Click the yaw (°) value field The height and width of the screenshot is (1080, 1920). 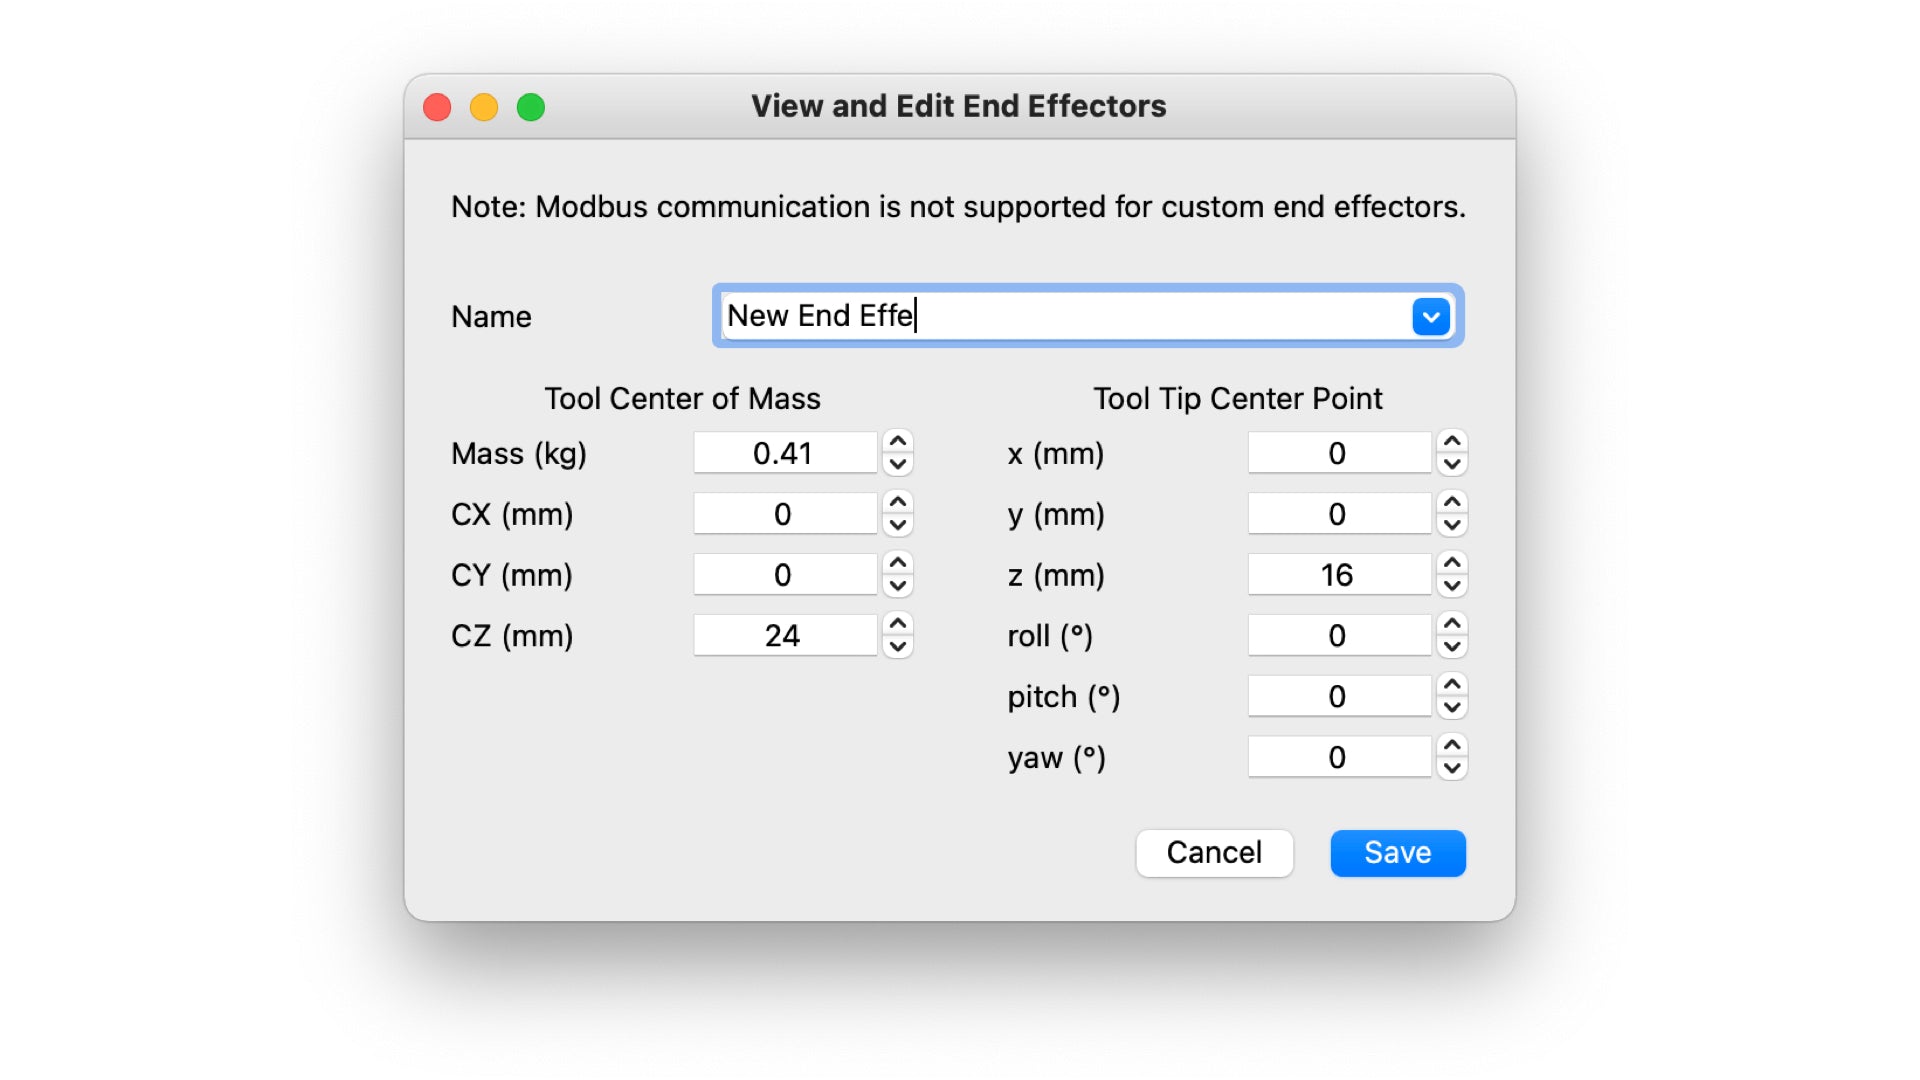(x=1339, y=757)
